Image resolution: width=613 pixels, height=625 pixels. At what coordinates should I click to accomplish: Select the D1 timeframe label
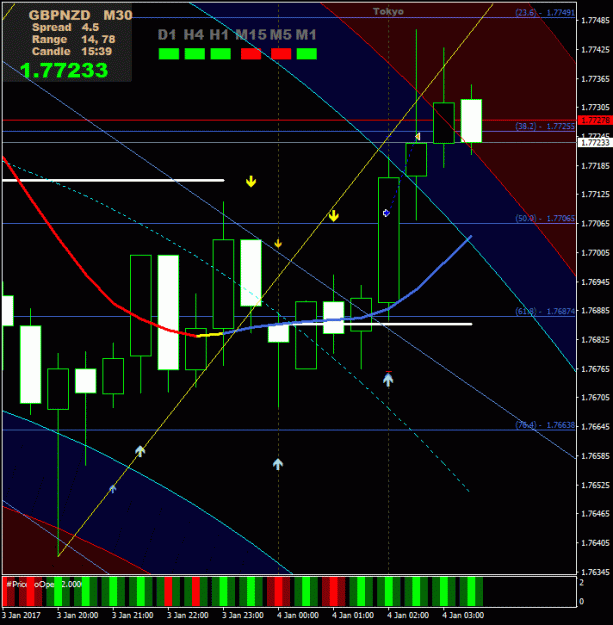click(x=167, y=35)
